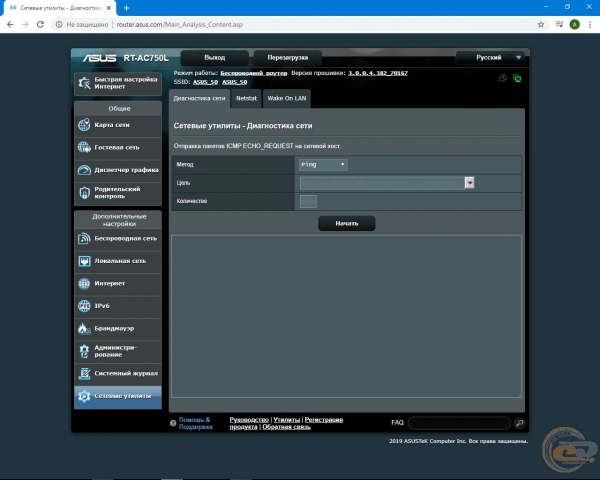Open Системный журнал log icon

tap(85, 373)
